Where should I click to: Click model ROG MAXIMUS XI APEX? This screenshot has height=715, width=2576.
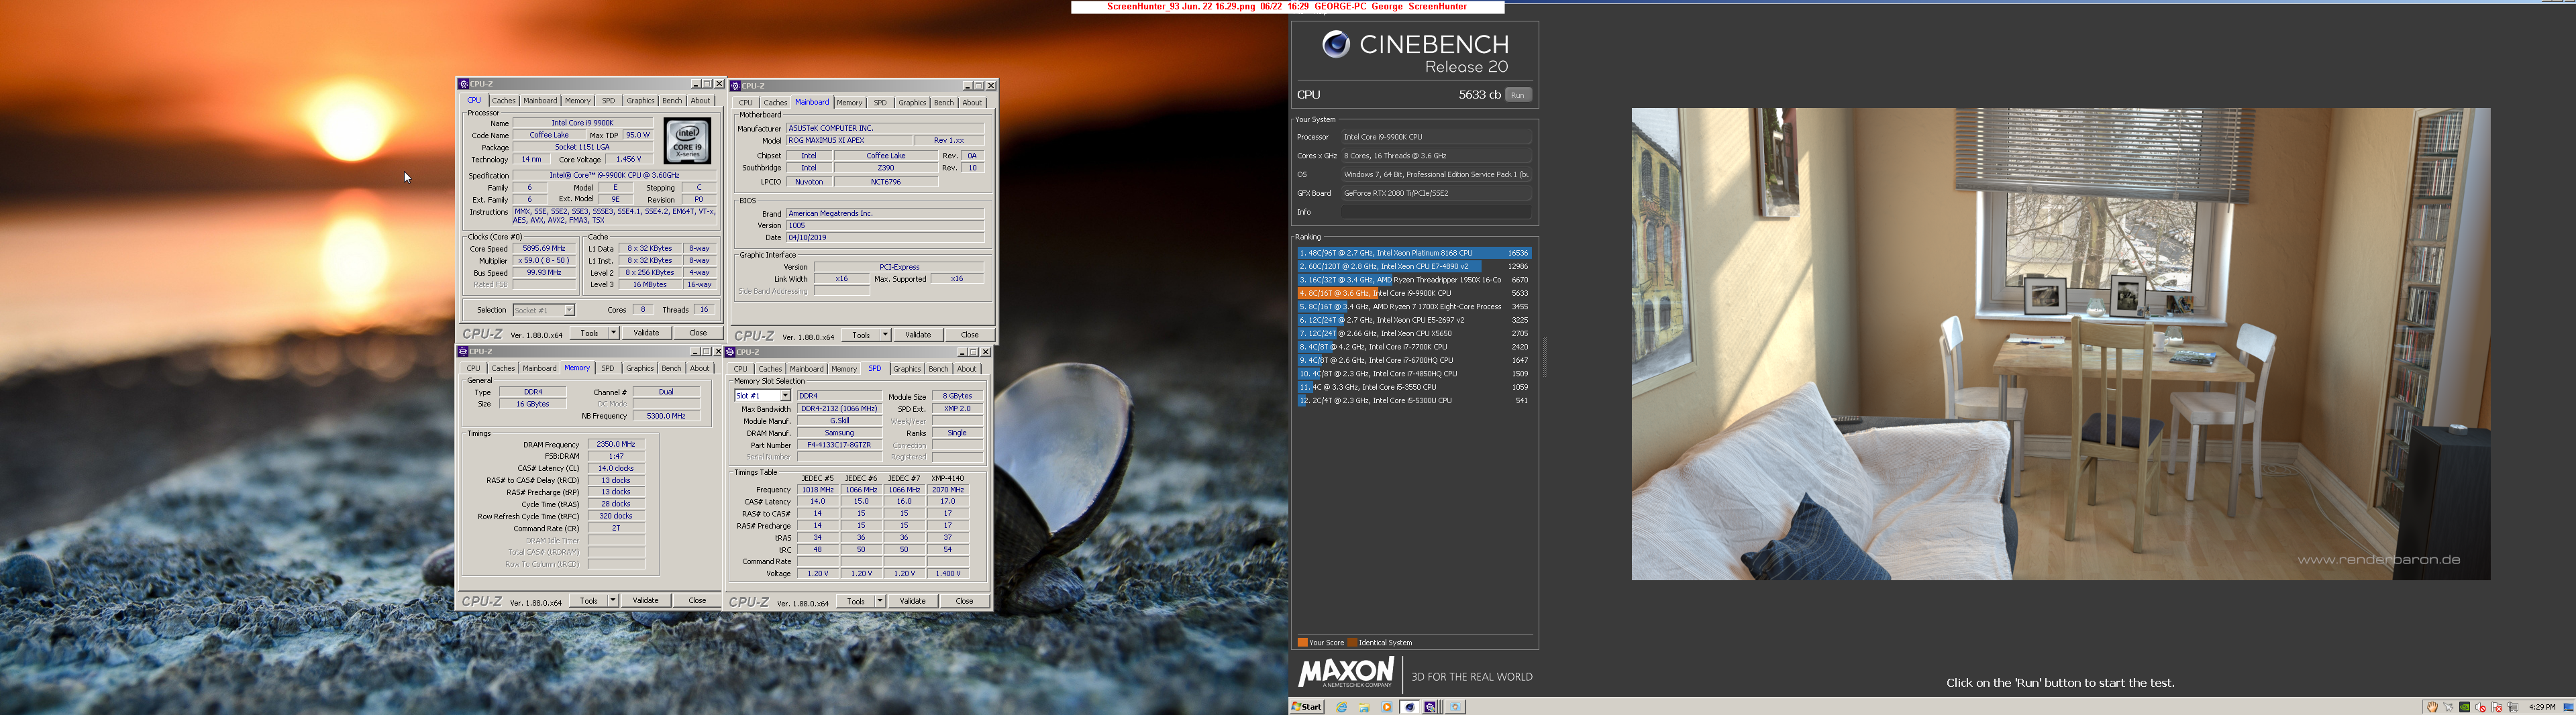[849, 141]
